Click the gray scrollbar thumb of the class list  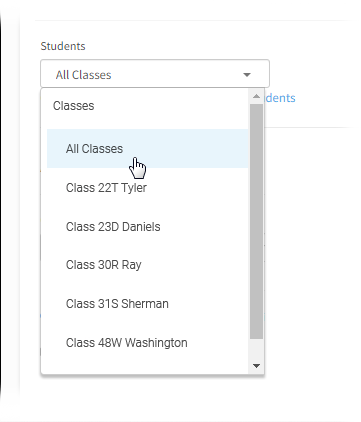[x=256, y=221]
